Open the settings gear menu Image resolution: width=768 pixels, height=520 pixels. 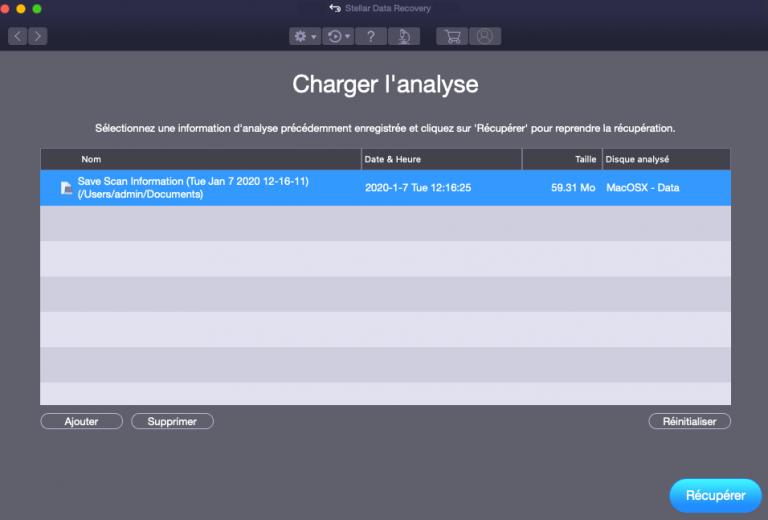[303, 36]
